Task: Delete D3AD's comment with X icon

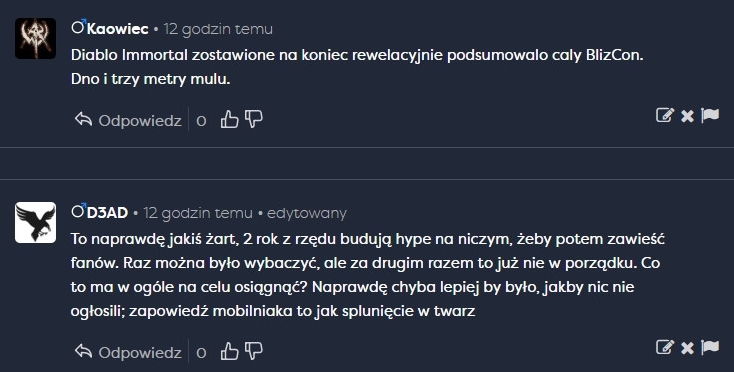Action: [687, 347]
